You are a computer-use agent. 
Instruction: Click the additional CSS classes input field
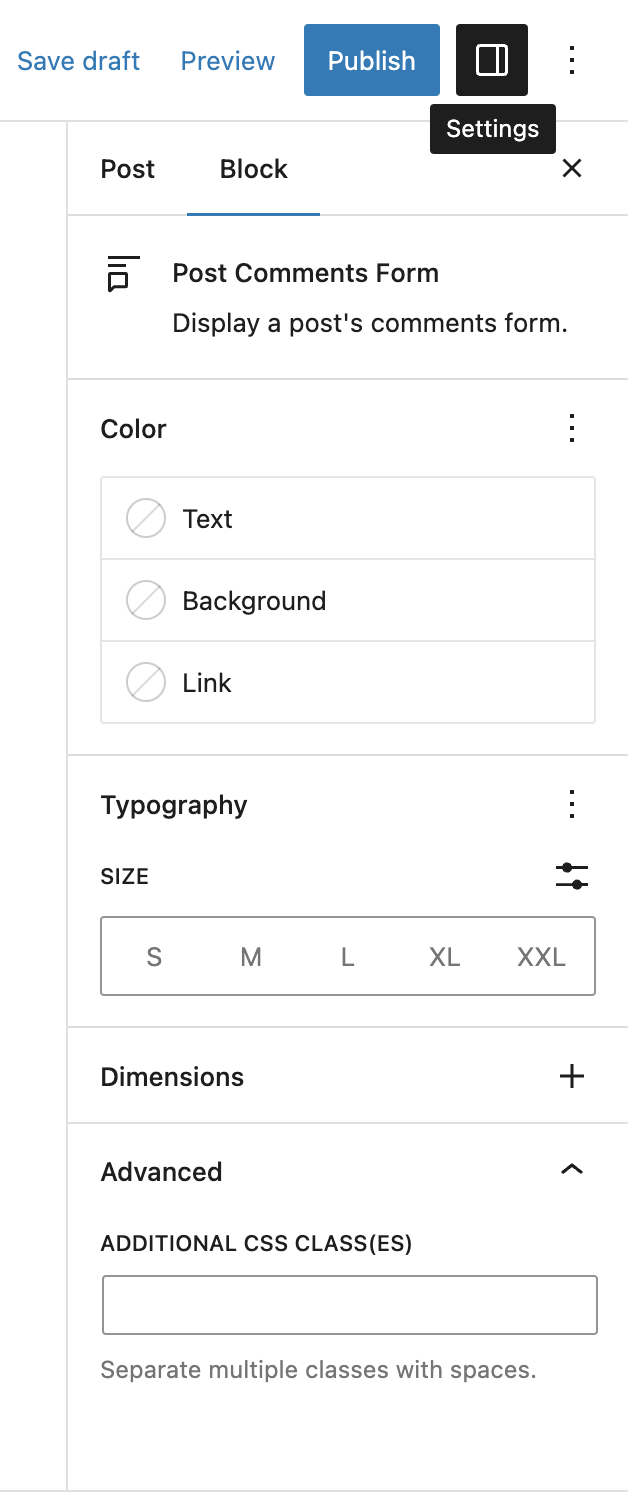[349, 1304]
